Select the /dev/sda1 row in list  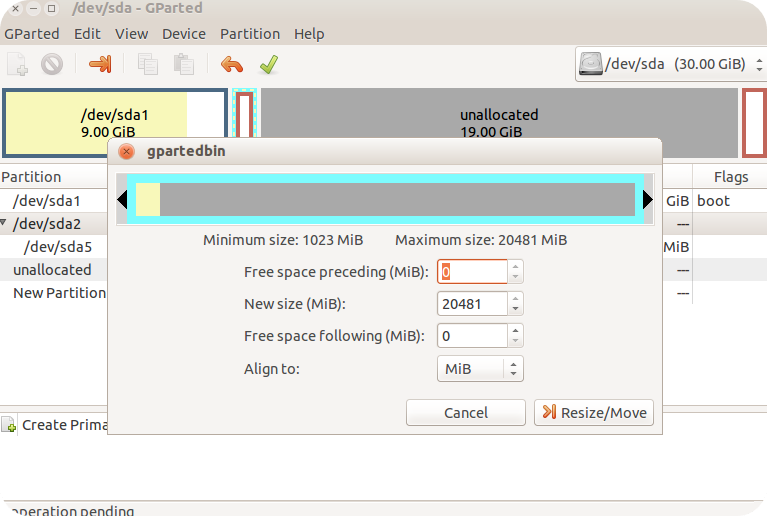point(54,201)
